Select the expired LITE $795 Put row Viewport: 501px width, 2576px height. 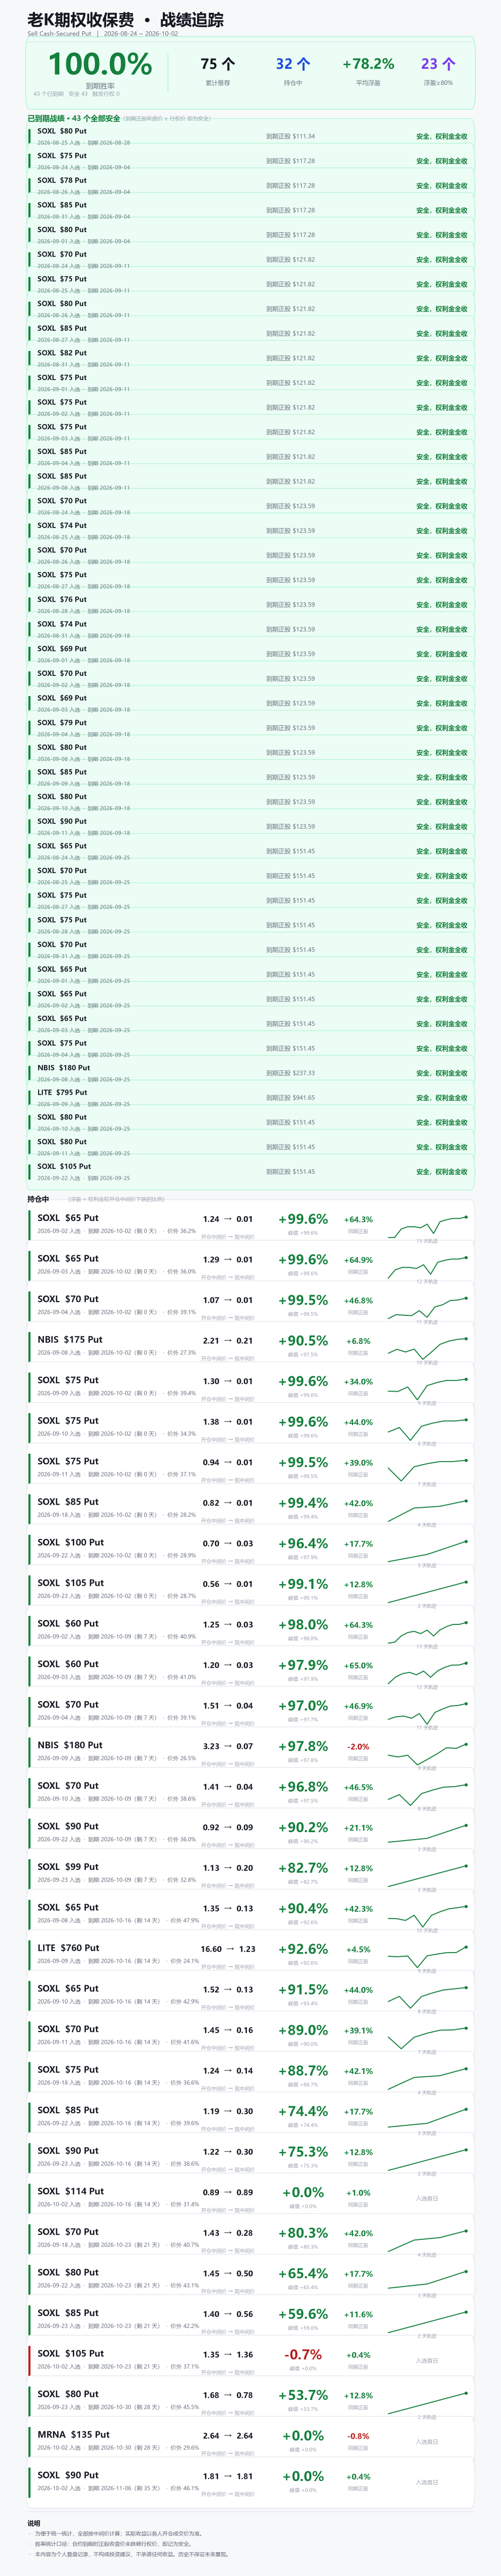point(250,1097)
